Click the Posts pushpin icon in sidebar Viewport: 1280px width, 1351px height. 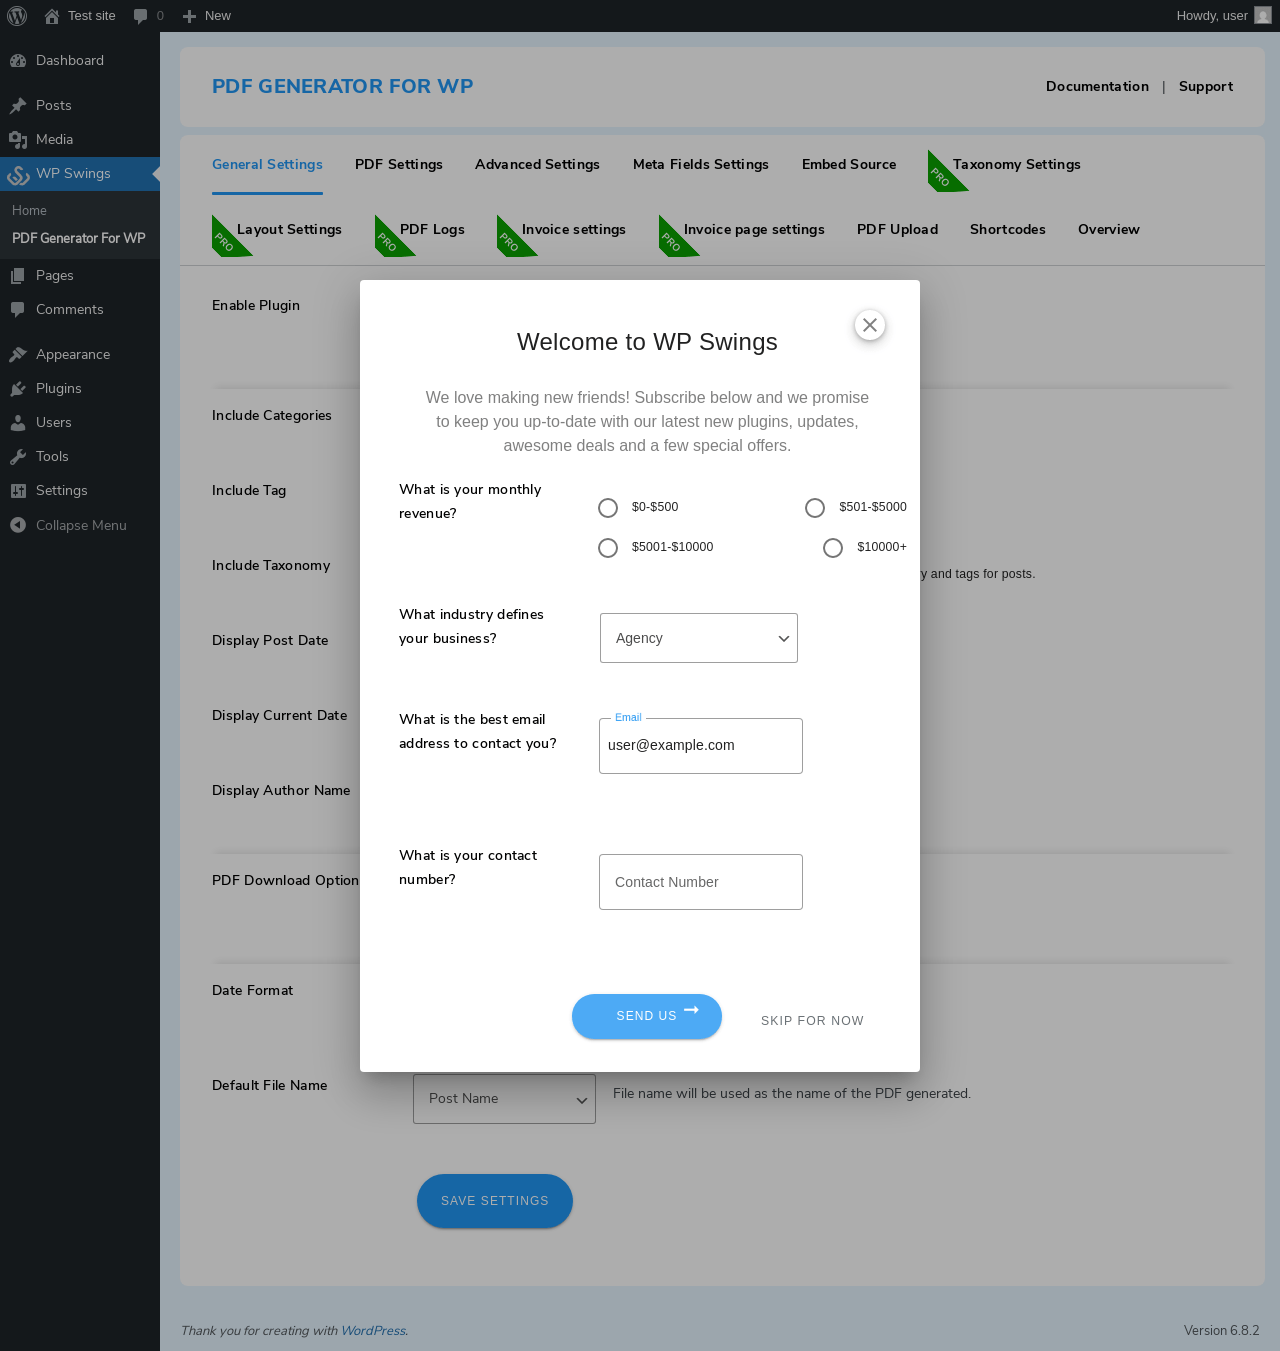click(18, 105)
